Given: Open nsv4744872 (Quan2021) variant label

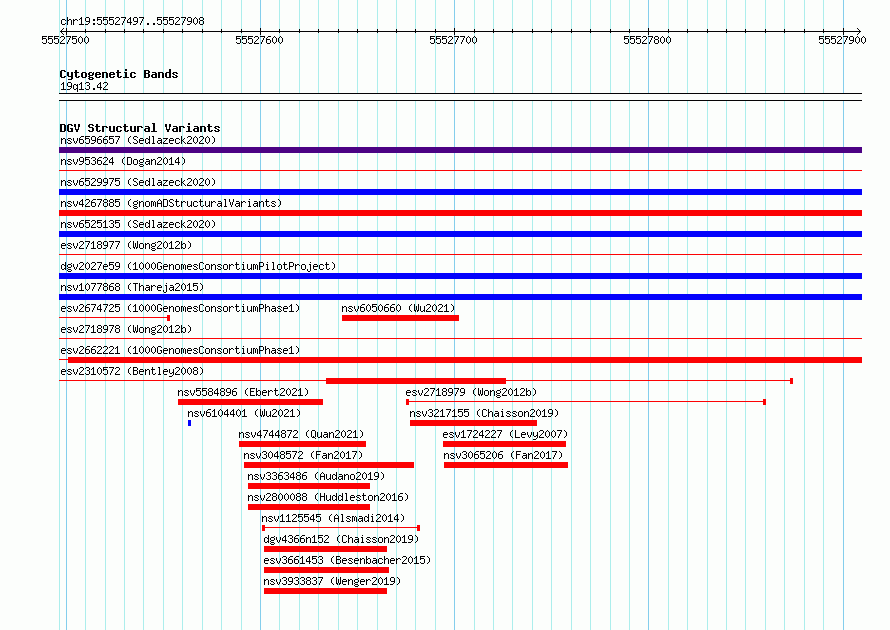Looking at the screenshot, I should tap(301, 434).
